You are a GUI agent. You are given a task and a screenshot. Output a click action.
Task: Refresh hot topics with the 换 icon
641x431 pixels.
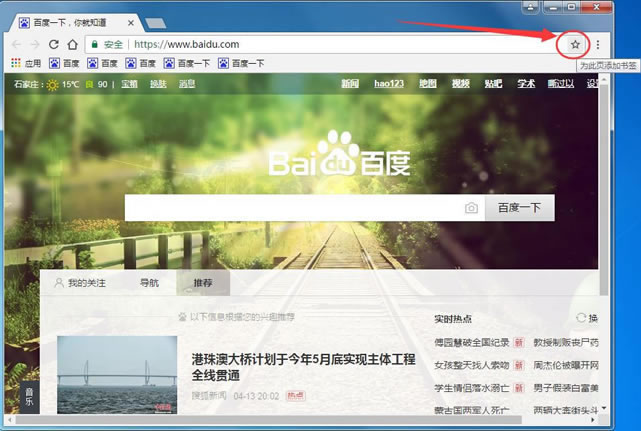(x=587, y=318)
